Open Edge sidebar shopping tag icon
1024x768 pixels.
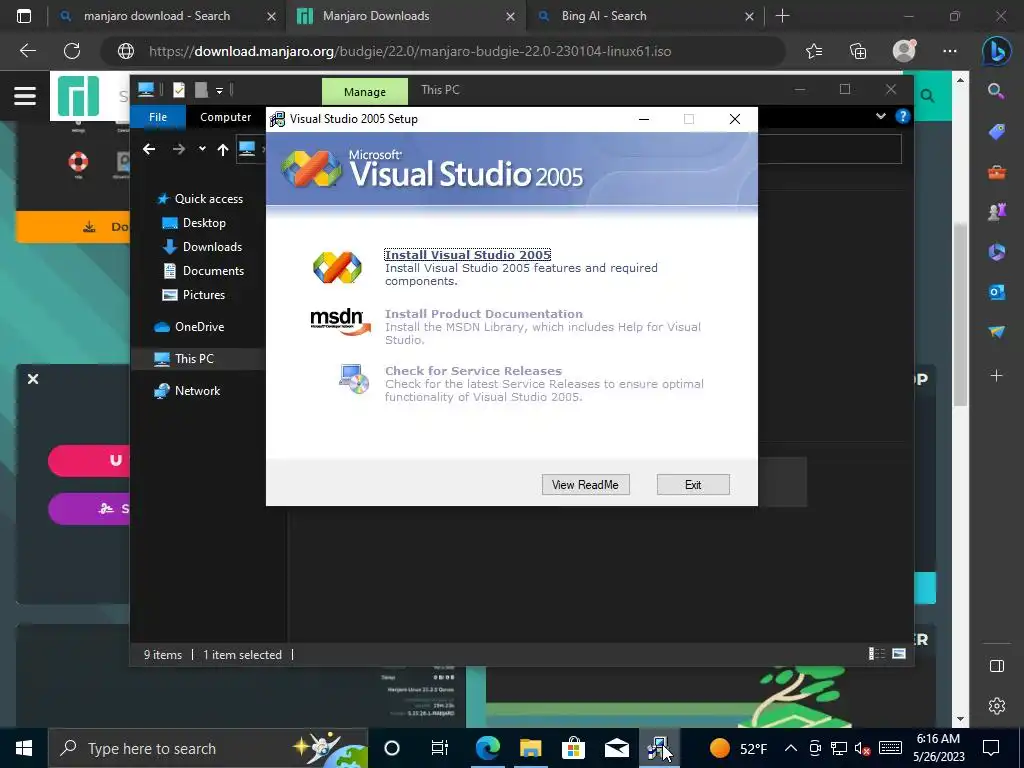click(x=997, y=132)
